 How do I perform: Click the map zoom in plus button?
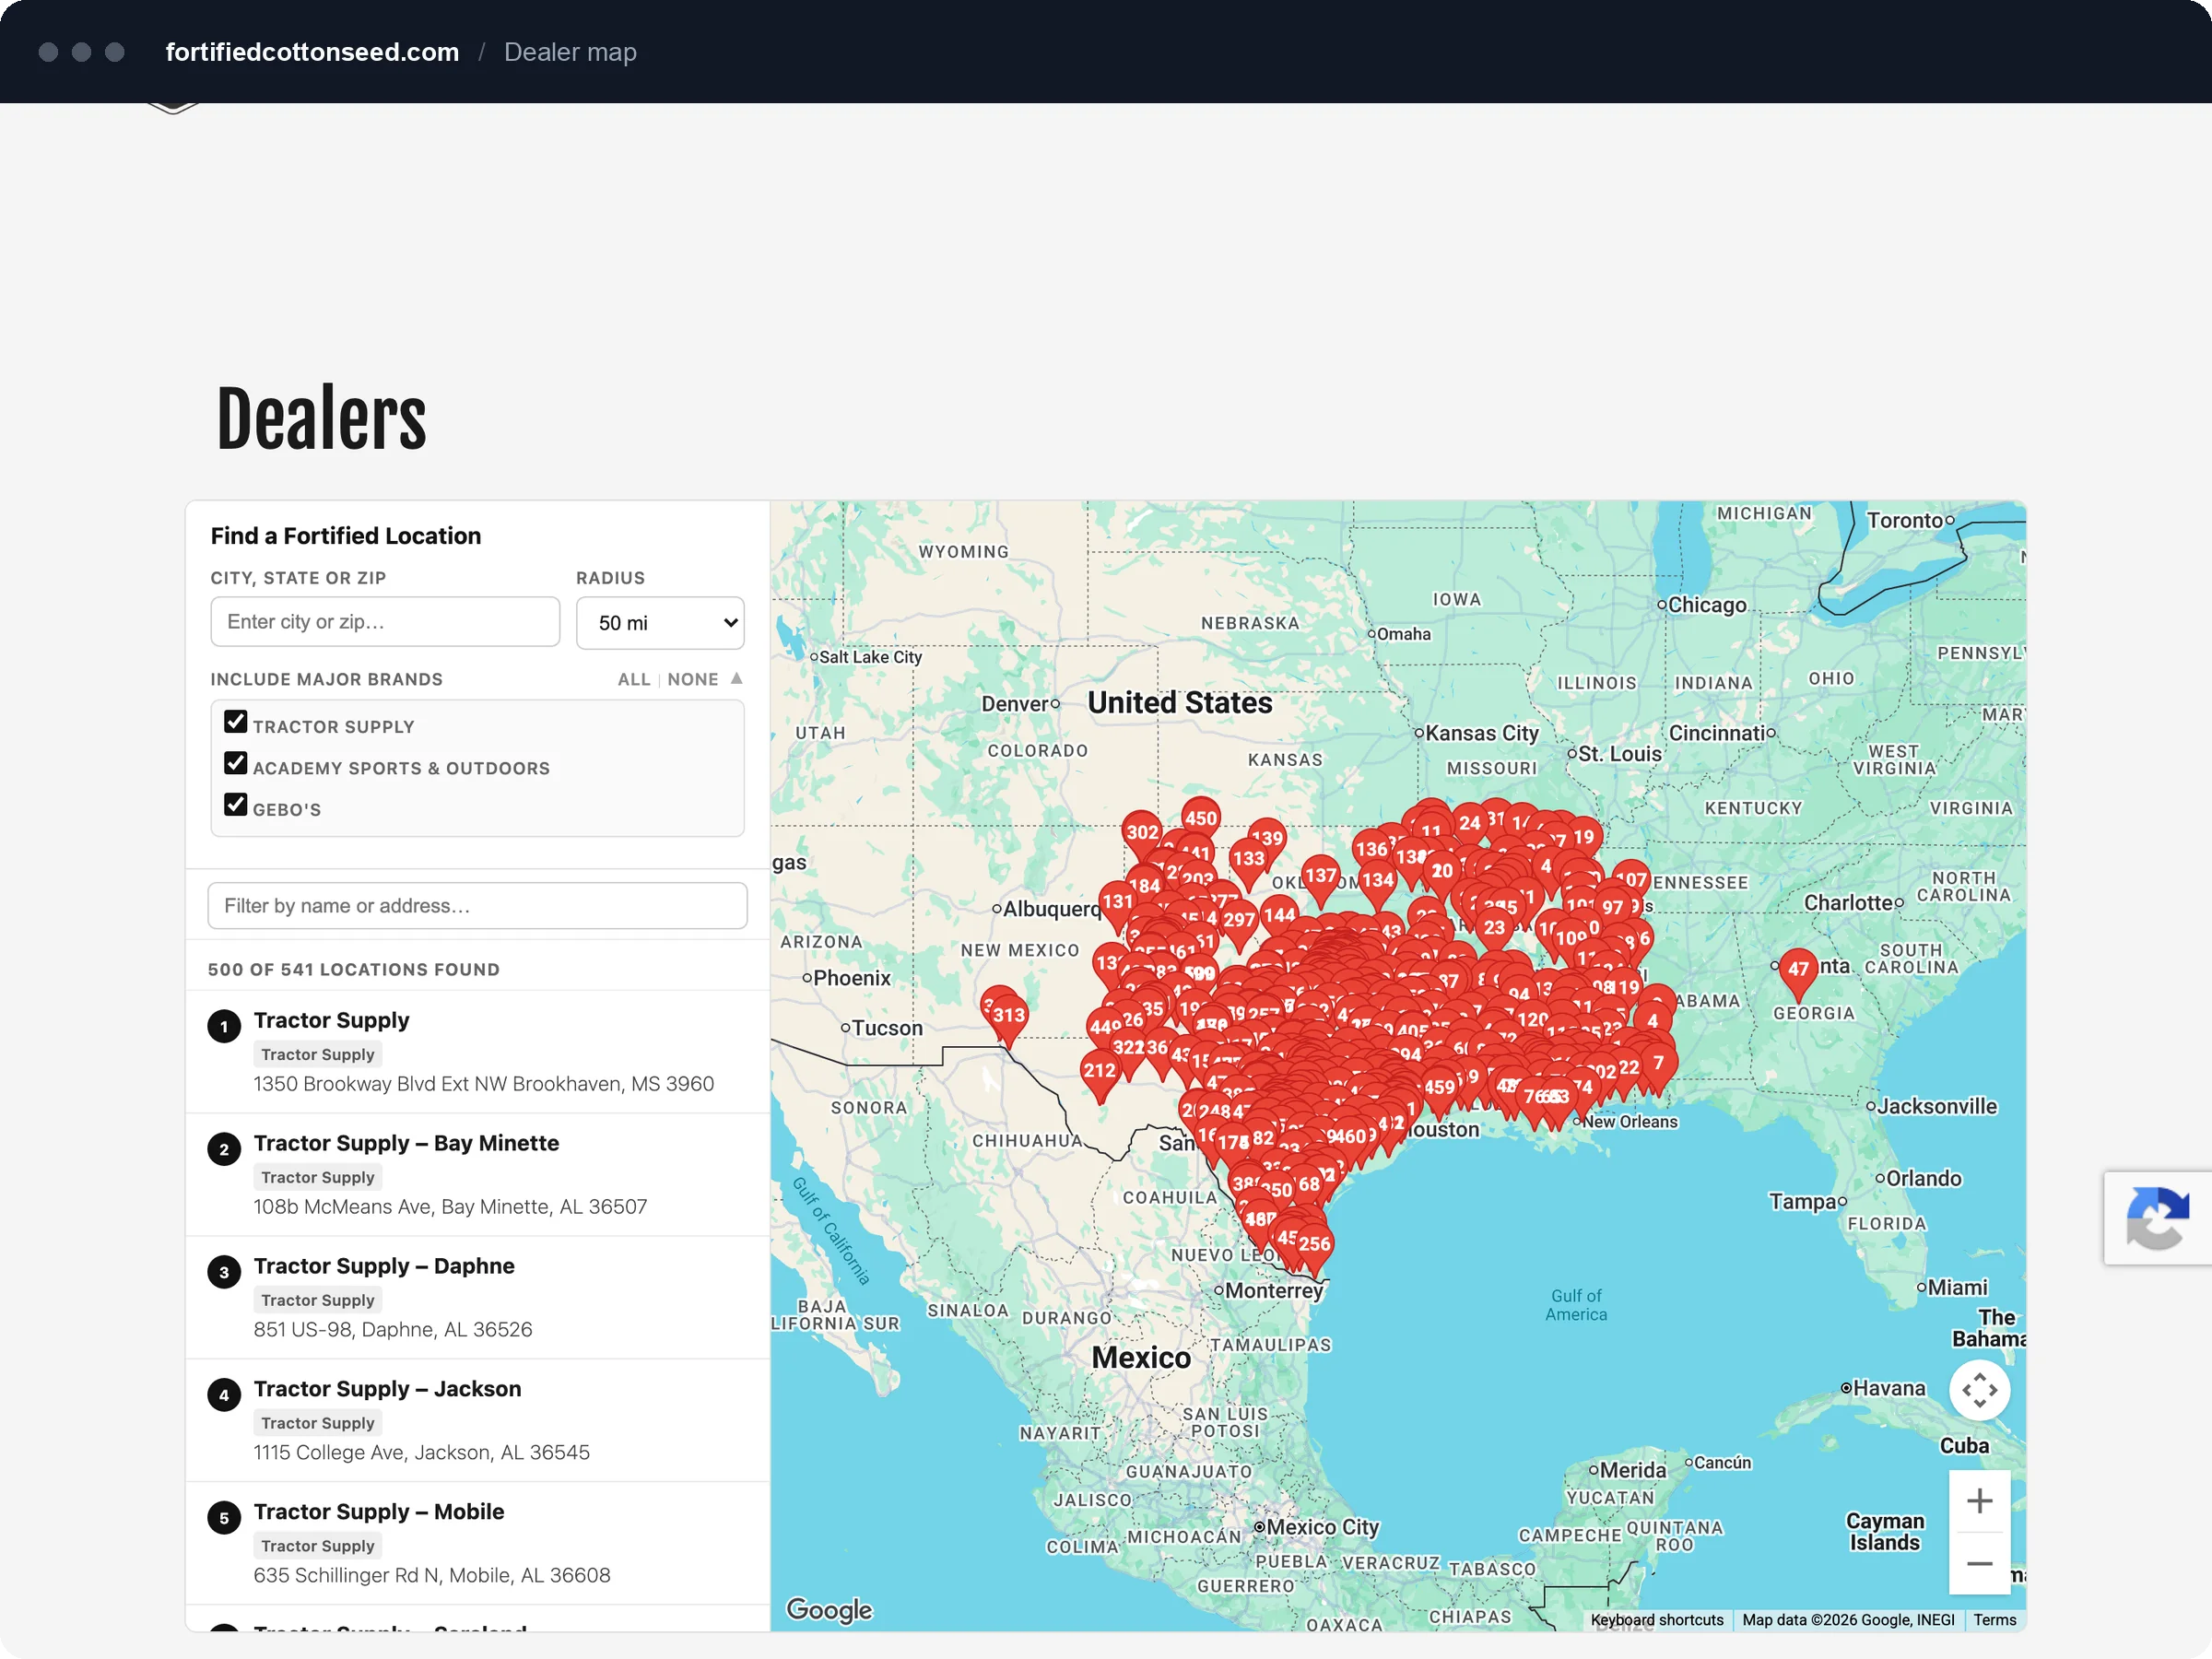1979,1501
